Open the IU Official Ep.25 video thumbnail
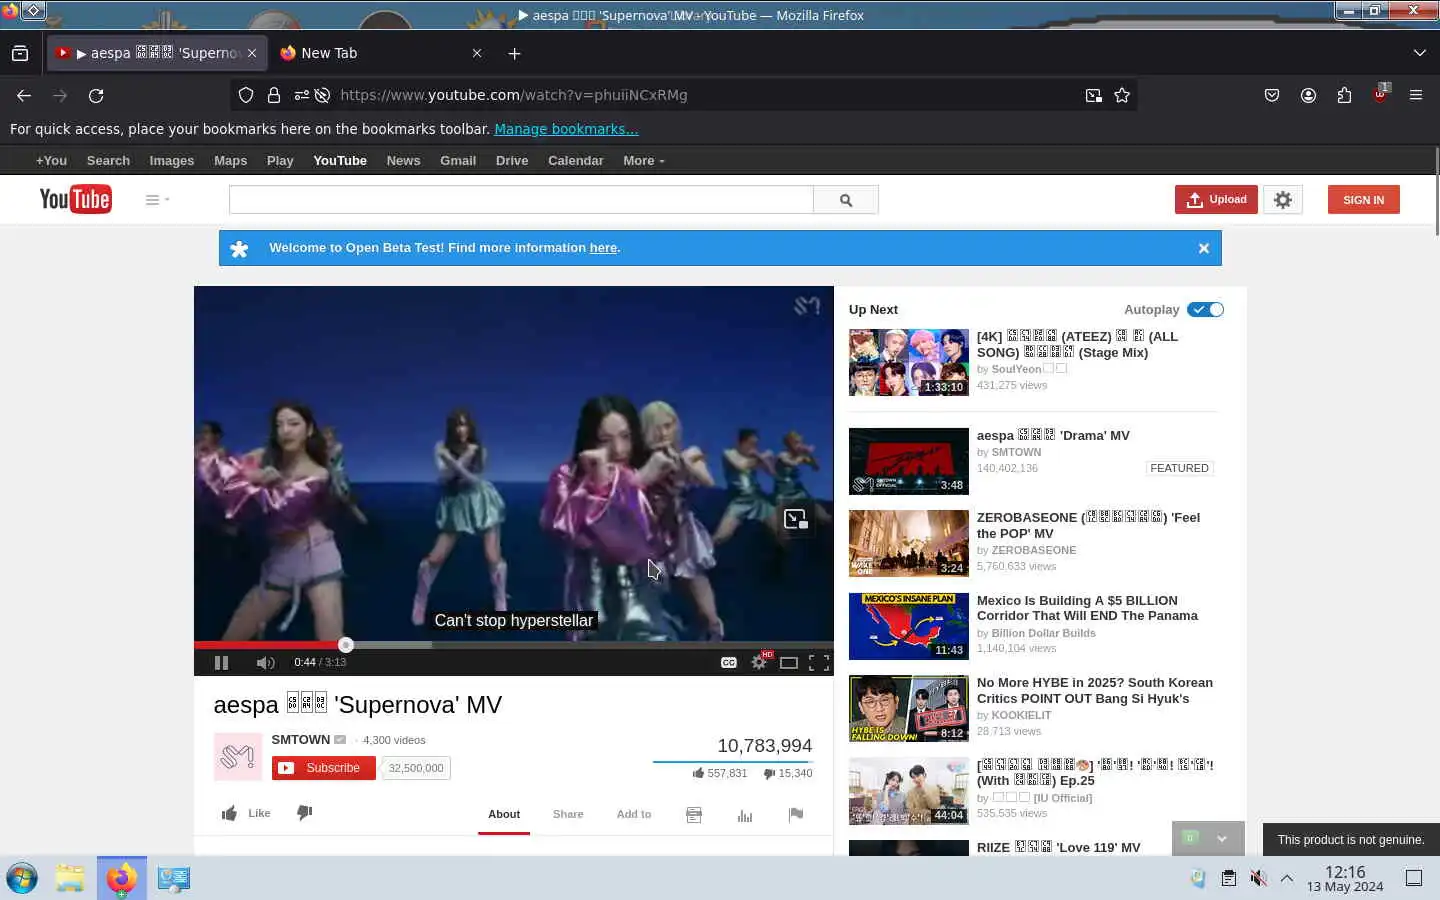Image resolution: width=1440 pixels, height=900 pixels. [x=909, y=791]
